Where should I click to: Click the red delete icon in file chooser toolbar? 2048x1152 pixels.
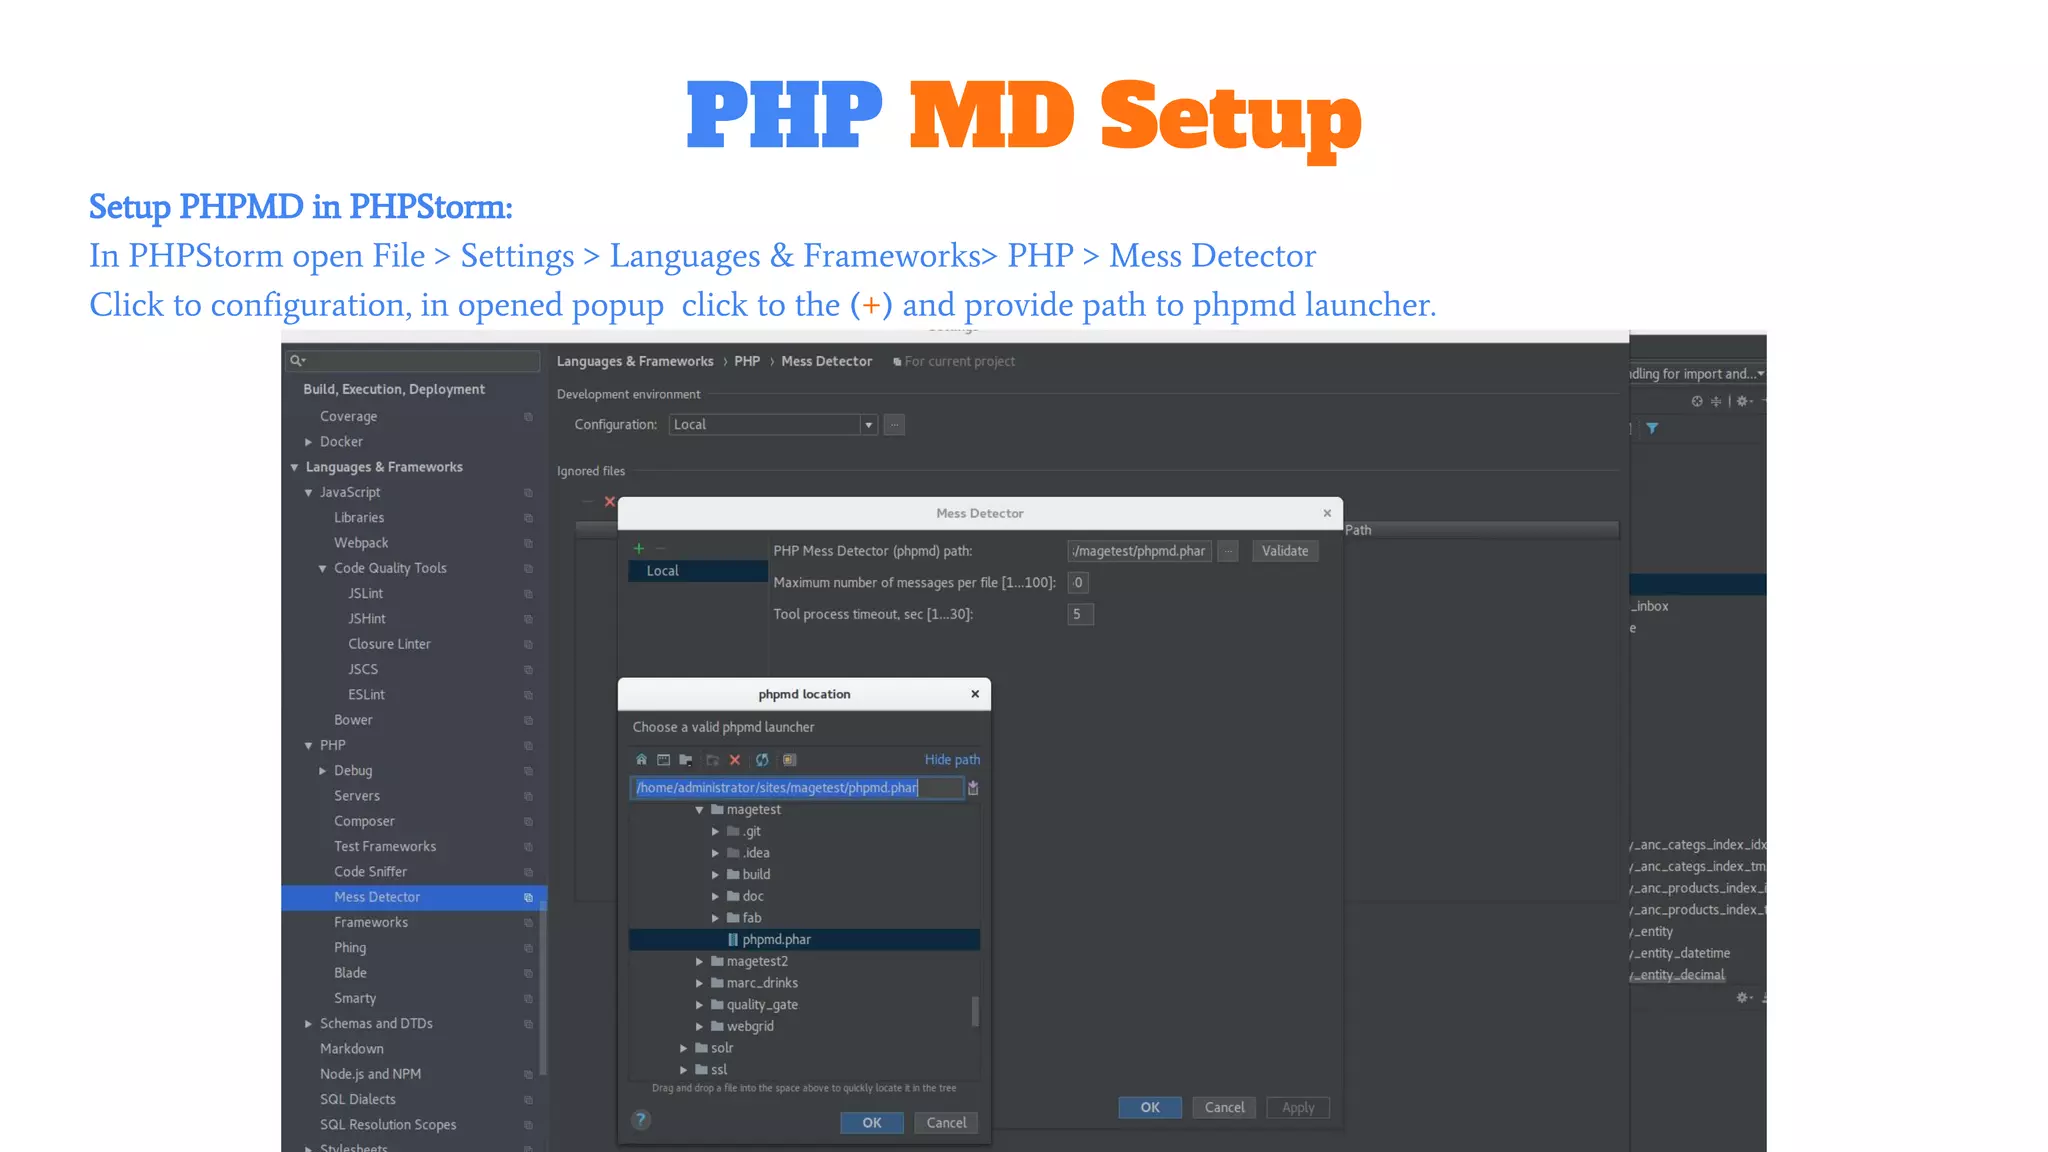click(735, 760)
